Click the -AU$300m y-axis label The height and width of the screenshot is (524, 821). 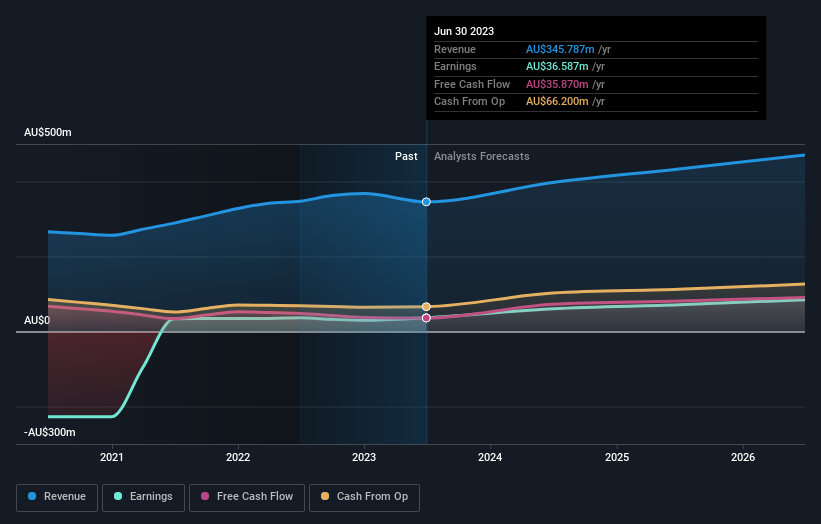(x=50, y=432)
